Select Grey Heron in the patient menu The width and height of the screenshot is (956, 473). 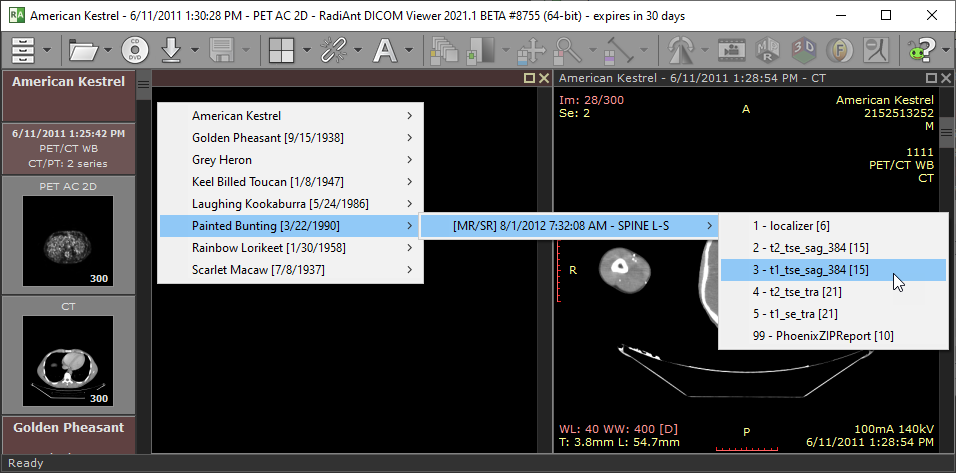pyautogui.click(x=290, y=160)
